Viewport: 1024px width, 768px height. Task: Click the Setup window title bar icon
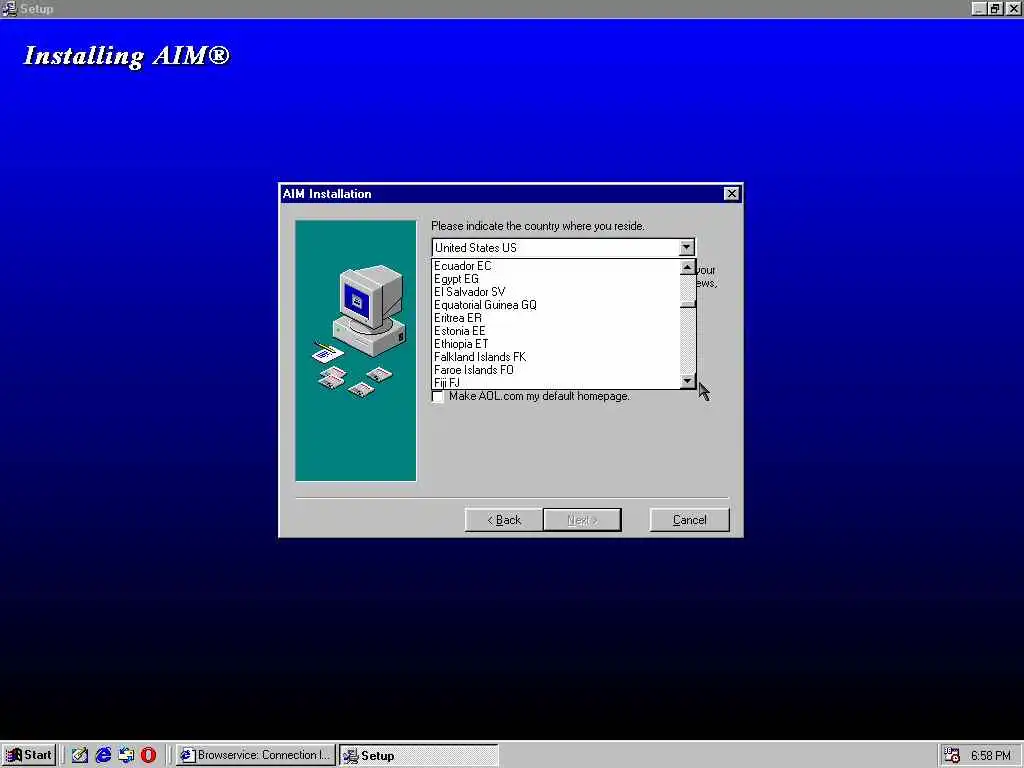click(9, 8)
